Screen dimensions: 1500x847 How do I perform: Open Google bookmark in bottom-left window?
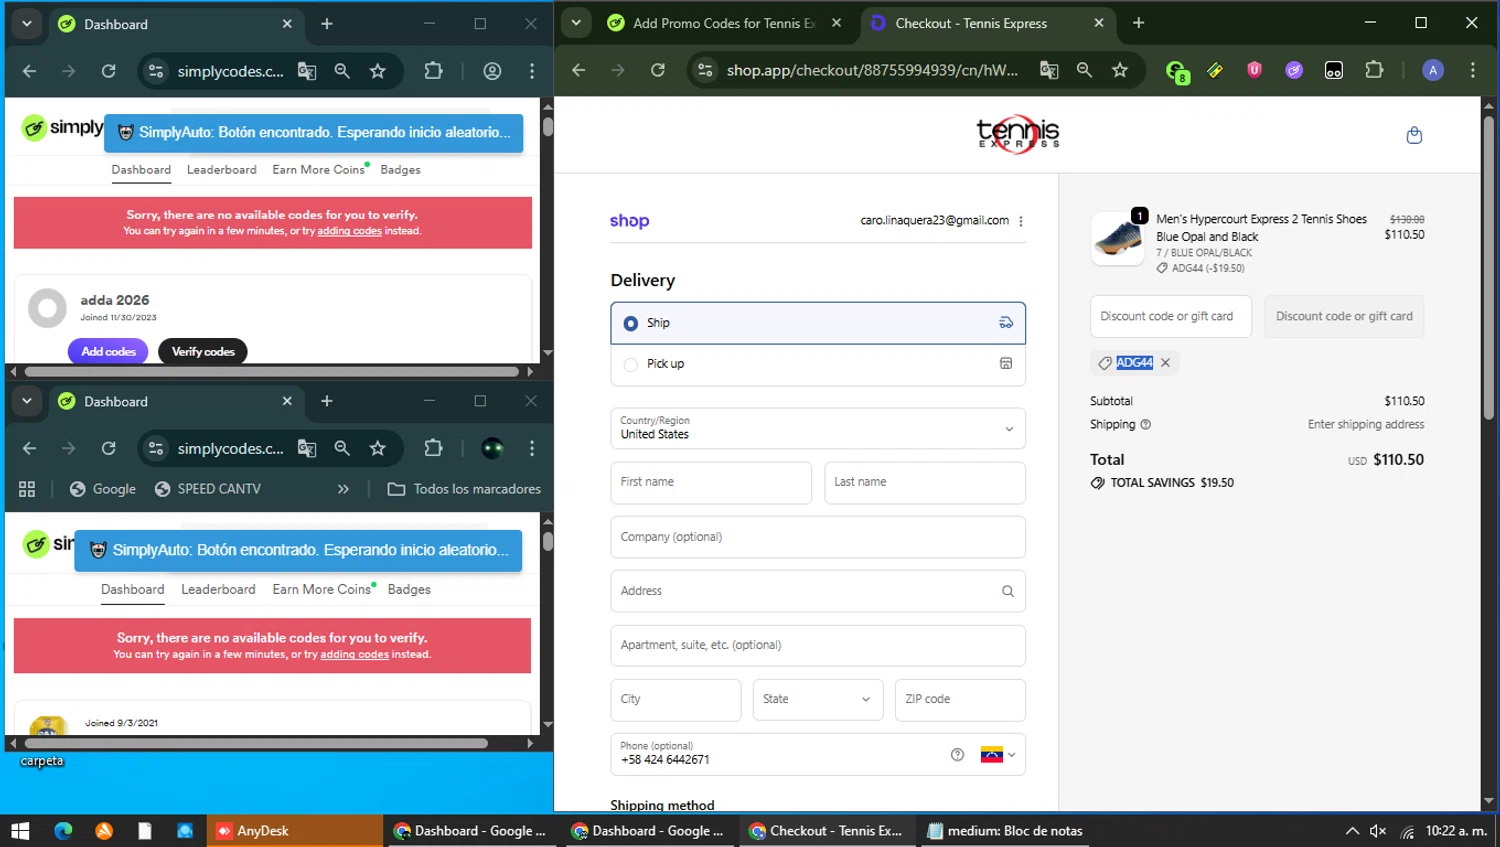103,489
